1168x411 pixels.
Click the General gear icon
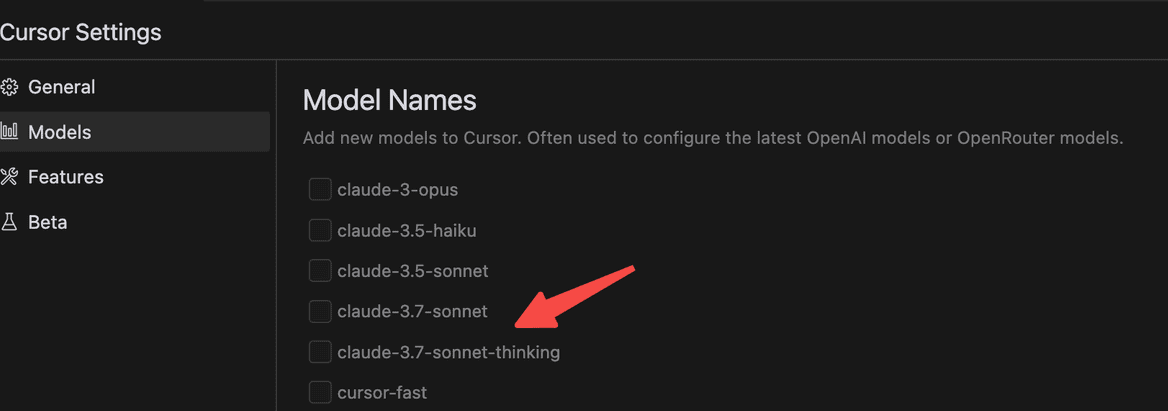(x=9, y=87)
